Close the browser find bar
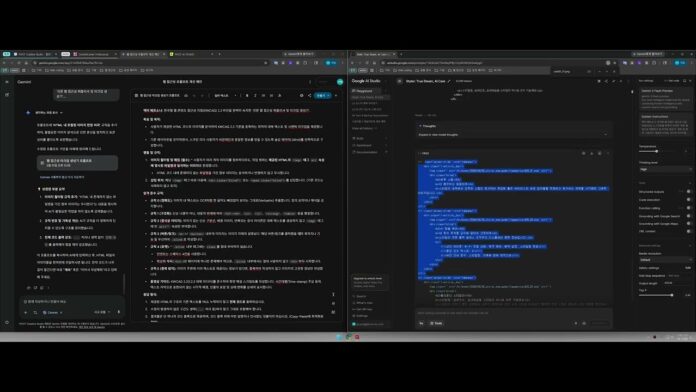The width and height of the screenshot is (696, 392). (x=614, y=71)
